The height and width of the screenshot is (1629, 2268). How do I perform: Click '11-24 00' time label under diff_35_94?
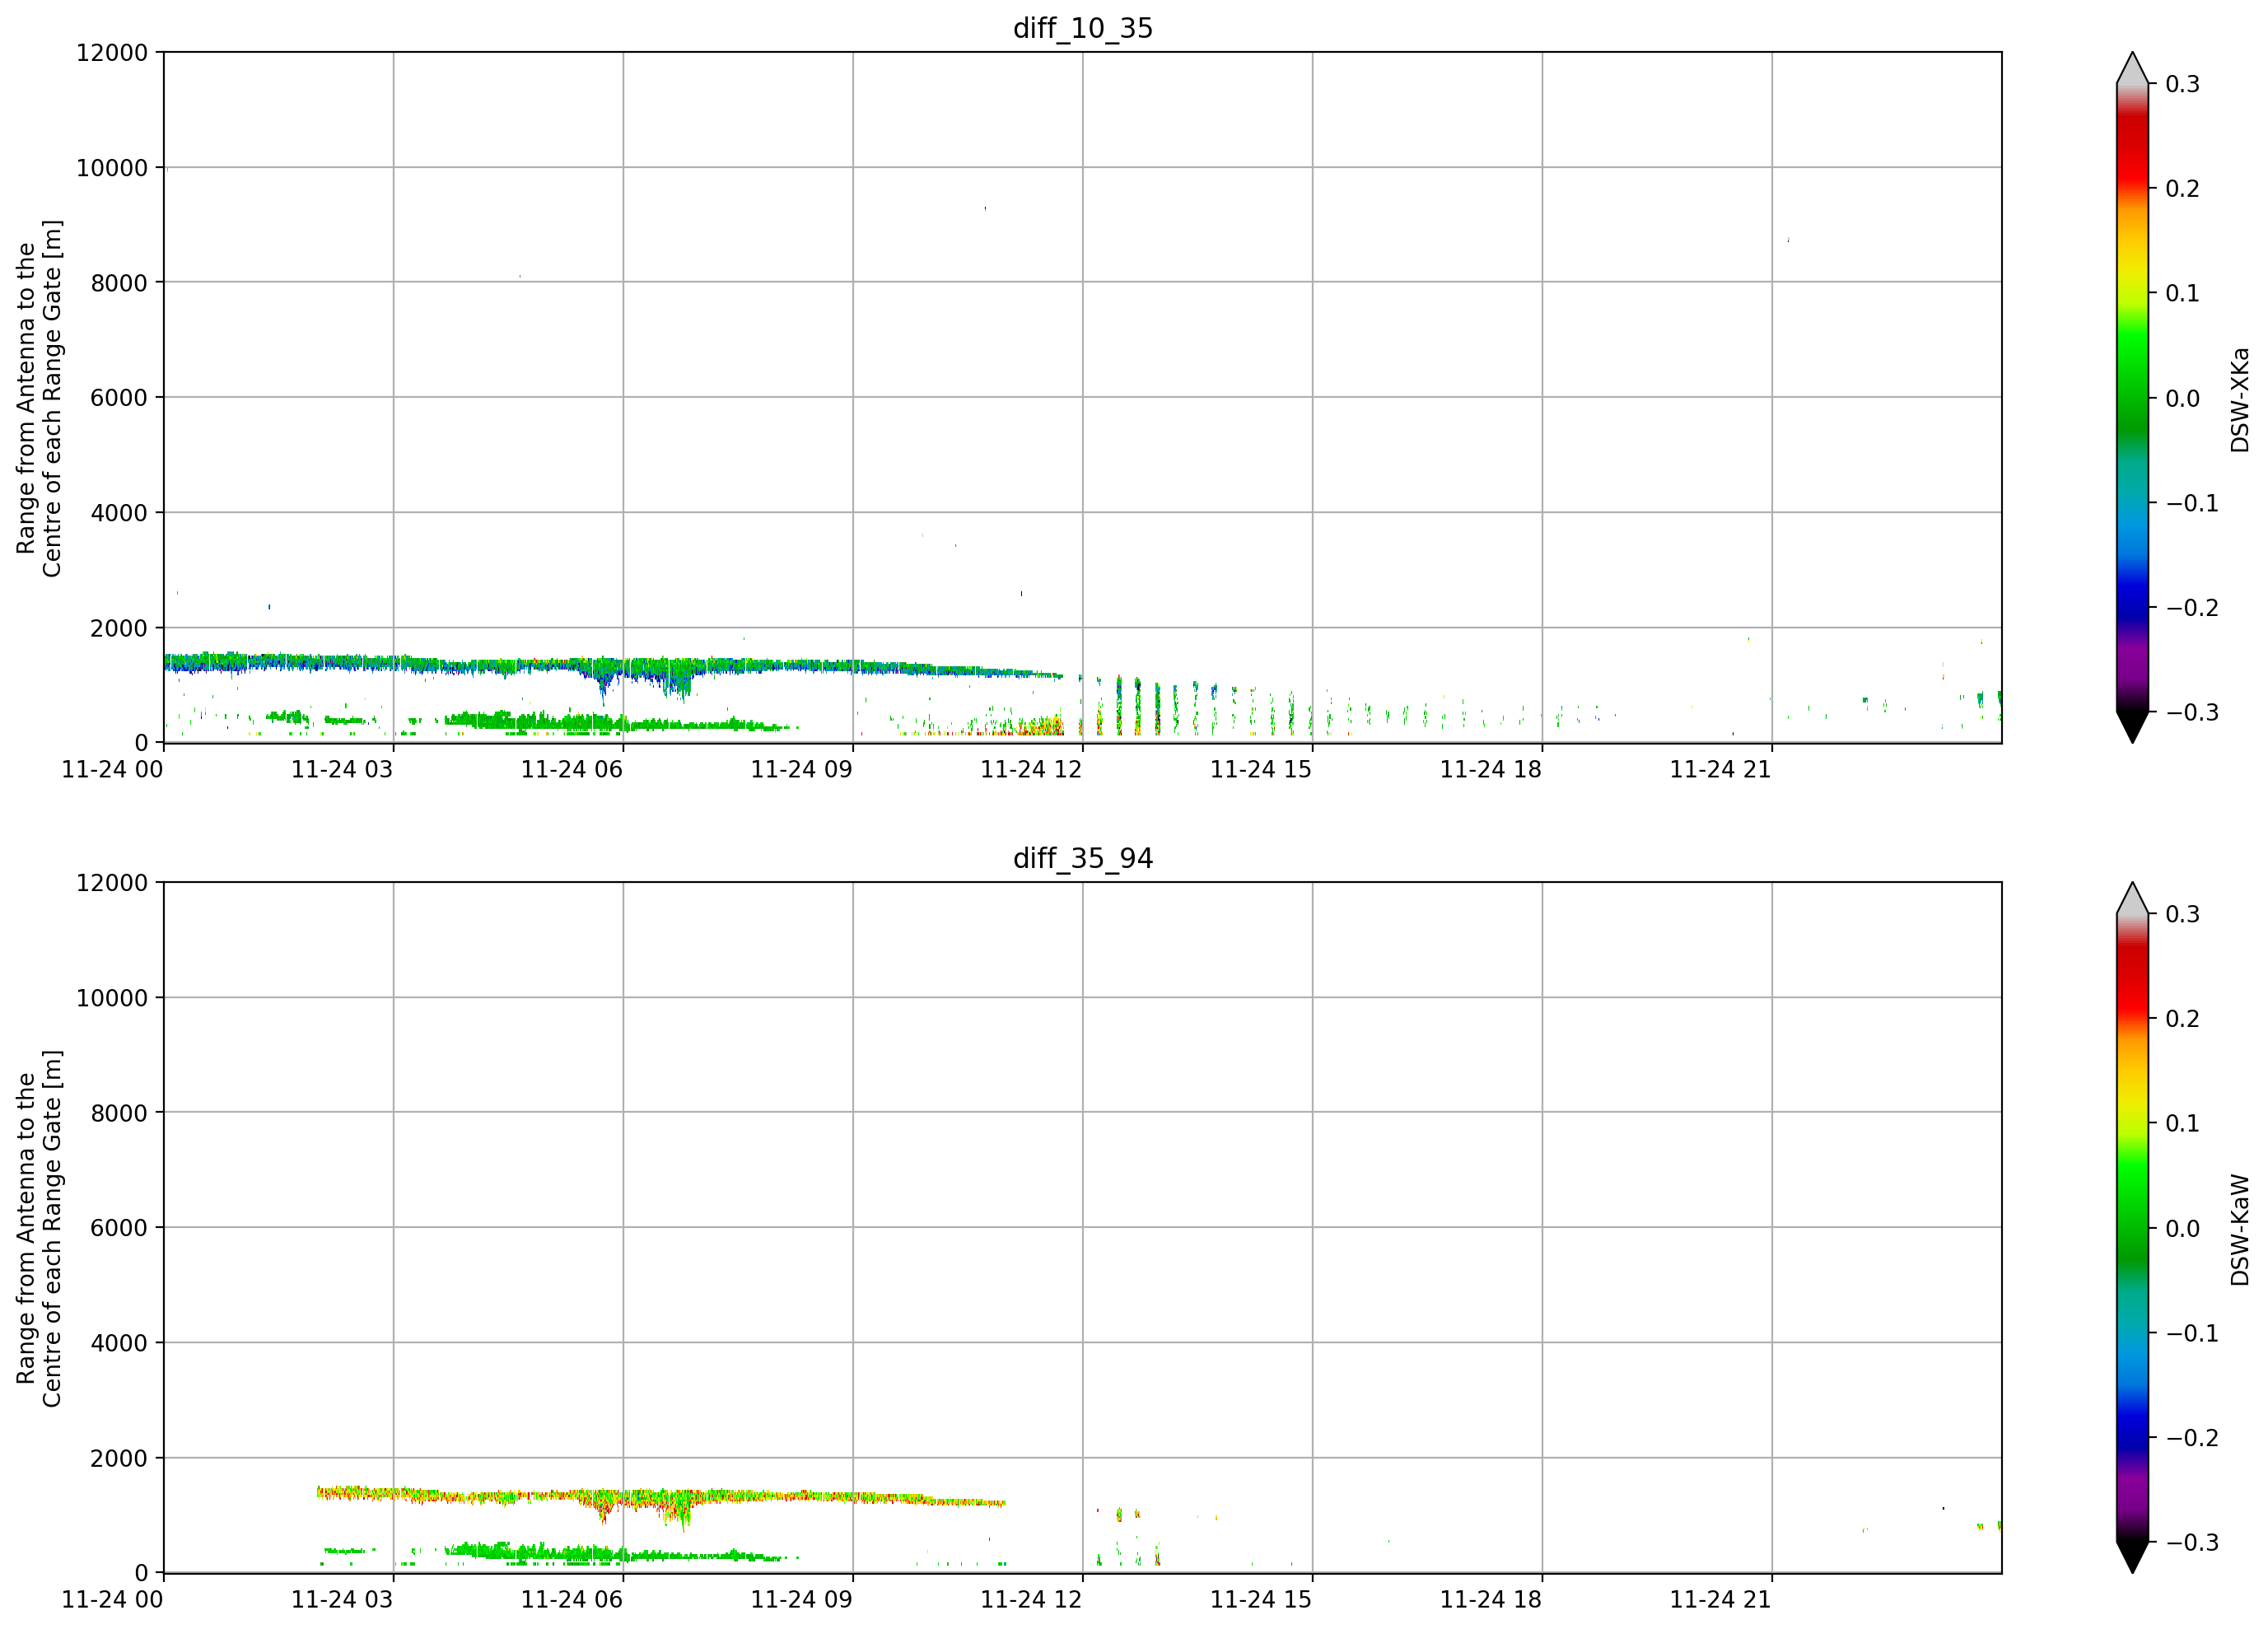point(112,1599)
